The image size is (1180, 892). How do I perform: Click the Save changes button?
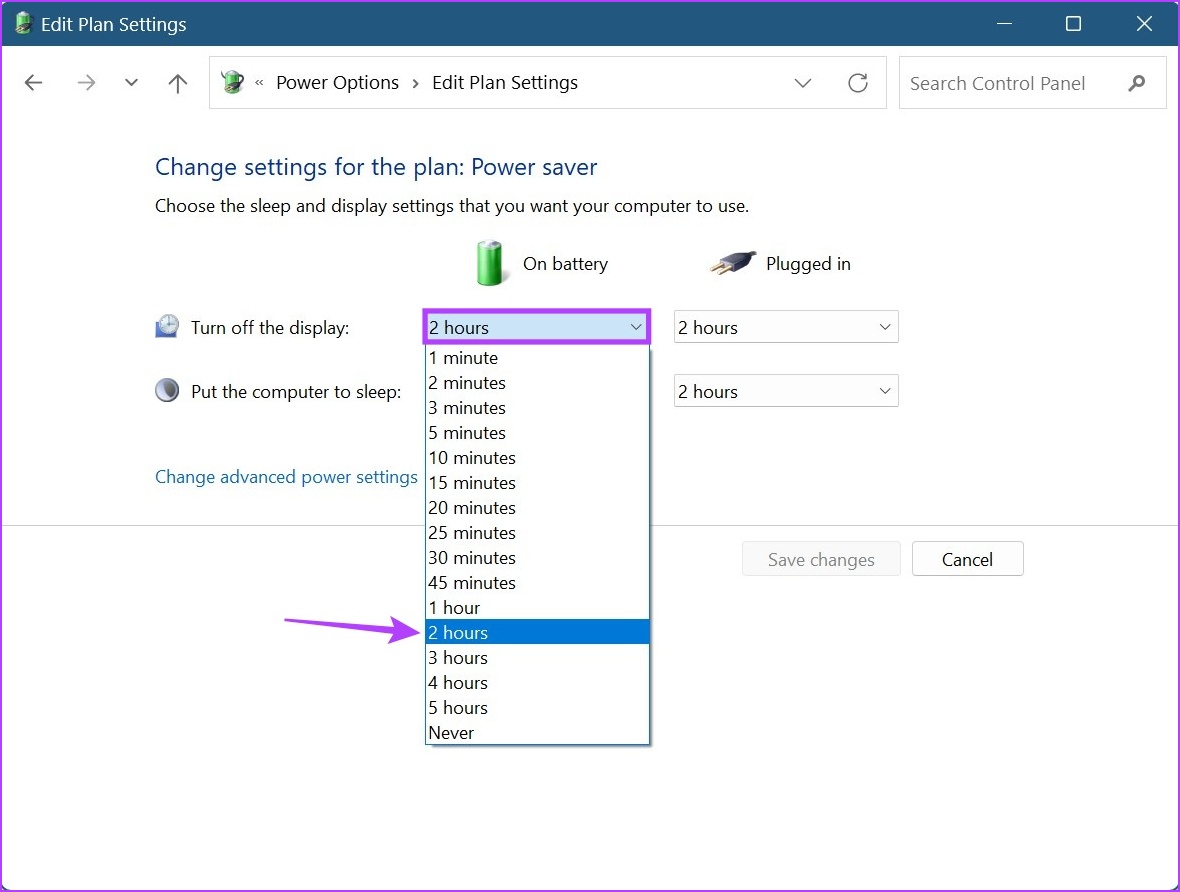pos(821,559)
